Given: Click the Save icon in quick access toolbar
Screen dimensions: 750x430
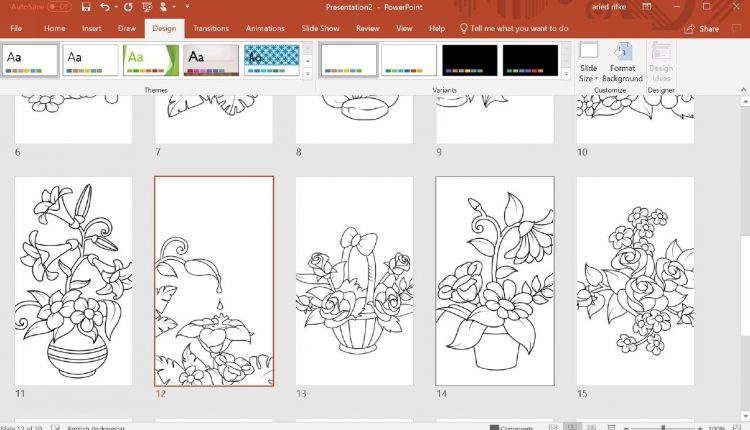Looking at the screenshot, I should click(87, 7).
